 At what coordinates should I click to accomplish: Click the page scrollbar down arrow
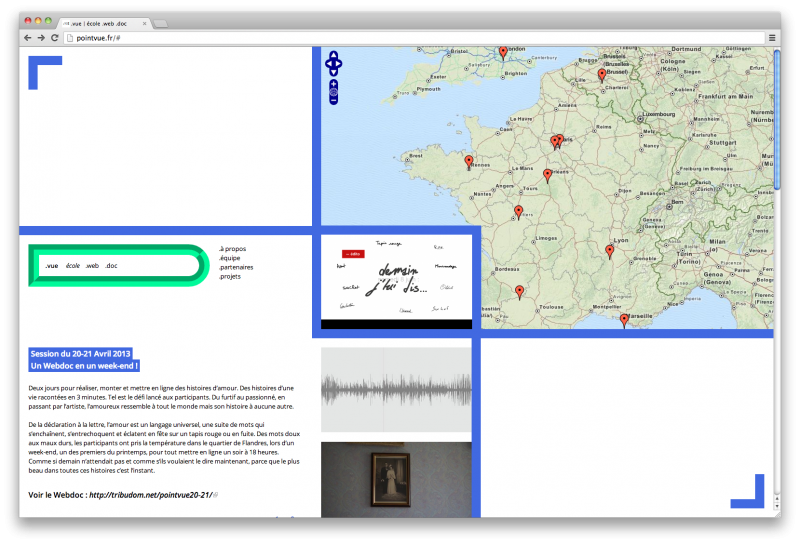tap(777, 507)
